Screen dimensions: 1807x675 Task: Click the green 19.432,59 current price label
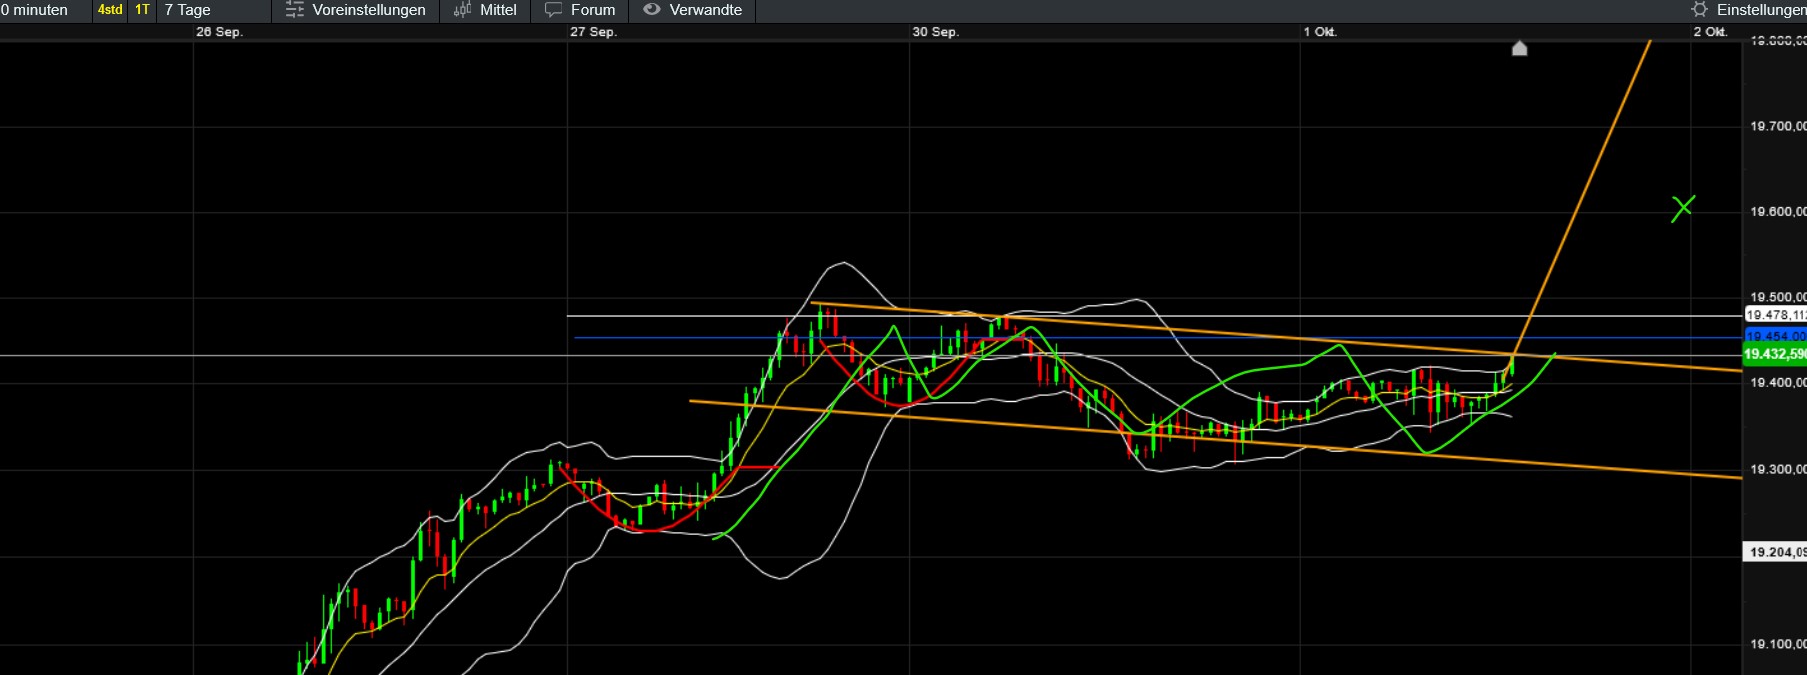coord(1775,354)
